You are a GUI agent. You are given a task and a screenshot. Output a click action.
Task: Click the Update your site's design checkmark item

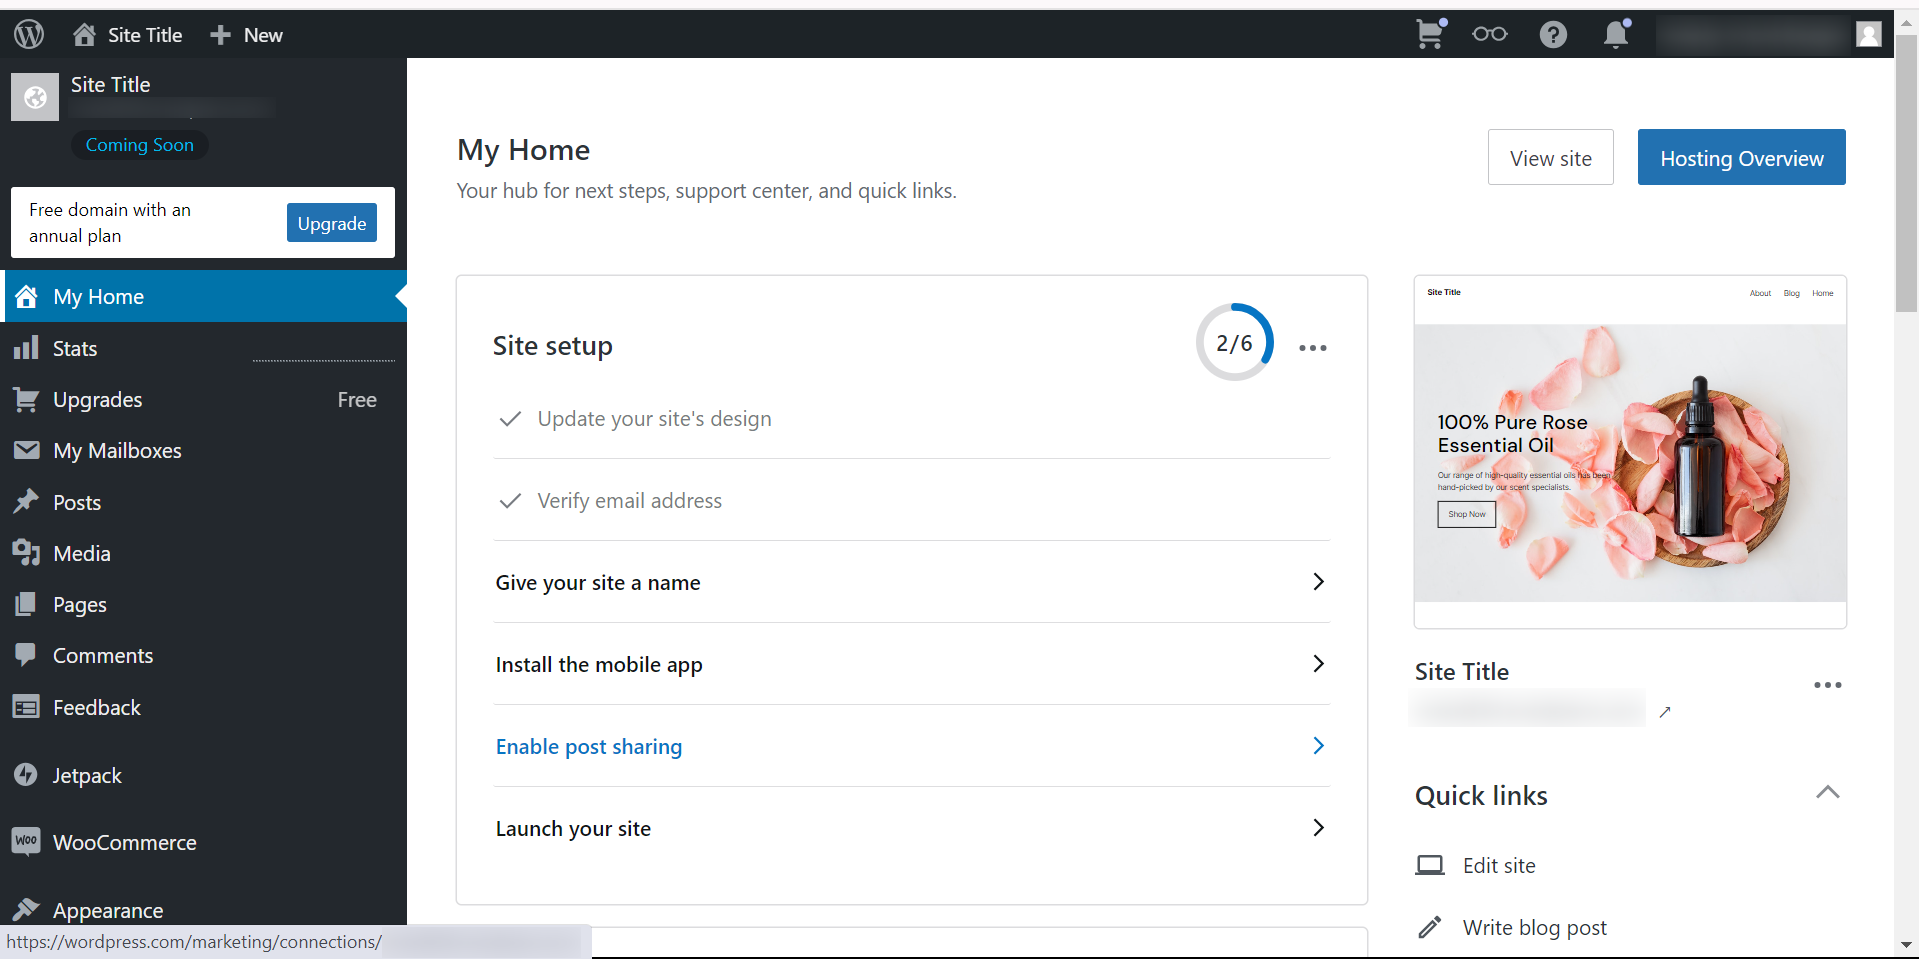tap(654, 418)
